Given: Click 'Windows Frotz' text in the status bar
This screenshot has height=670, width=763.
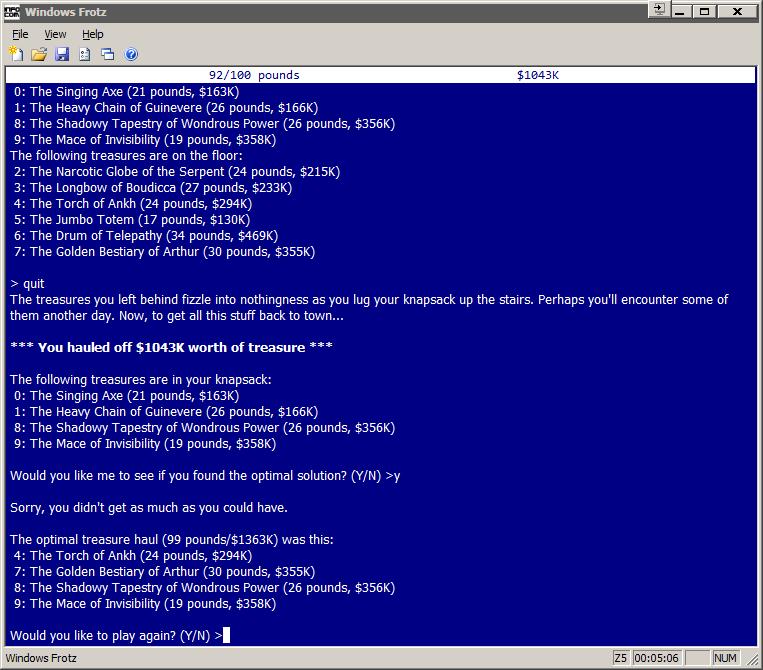Looking at the screenshot, I should click(41, 658).
